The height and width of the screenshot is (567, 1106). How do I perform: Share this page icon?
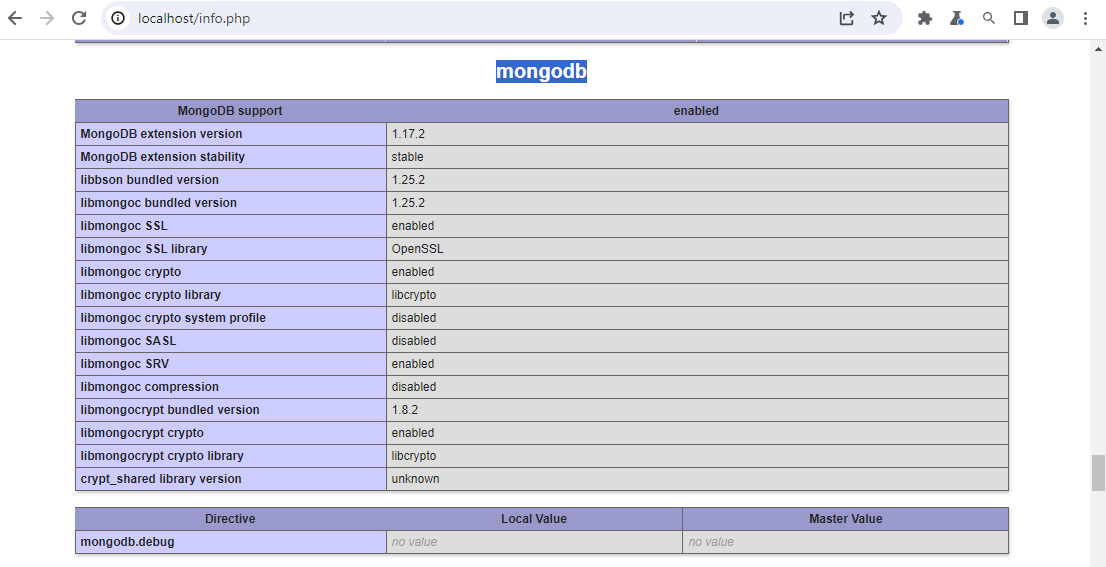click(846, 18)
